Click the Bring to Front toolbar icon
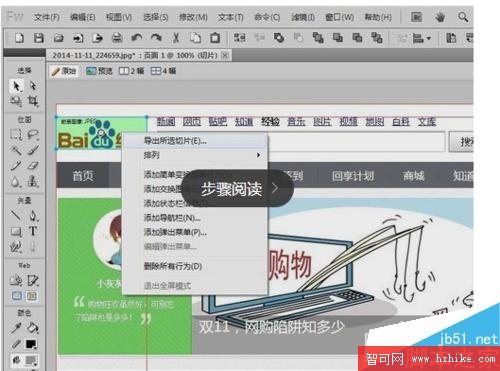Screen dimensions: 500x371 click(318, 38)
